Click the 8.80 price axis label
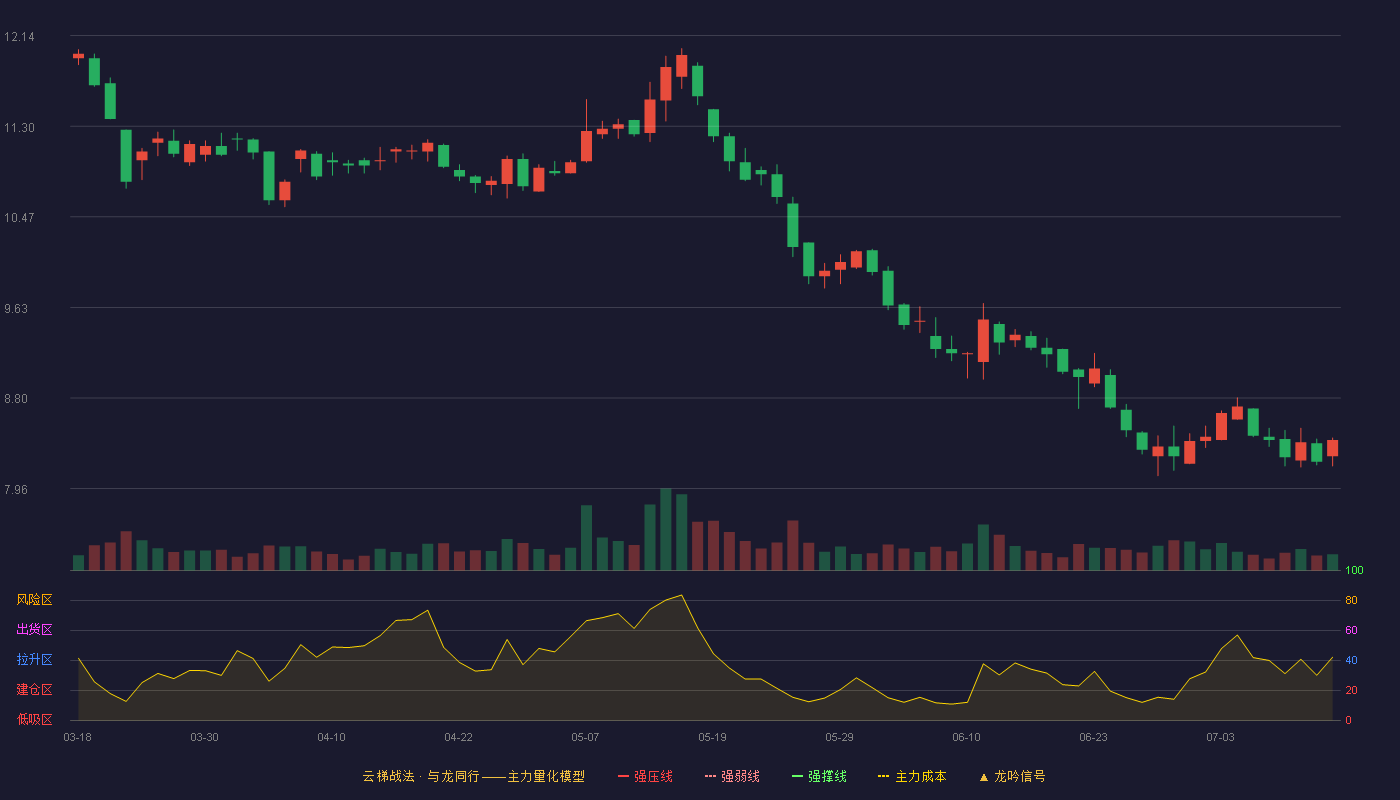Viewport: 1400px width, 800px height. pyautogui.click(x=16, y=399)
